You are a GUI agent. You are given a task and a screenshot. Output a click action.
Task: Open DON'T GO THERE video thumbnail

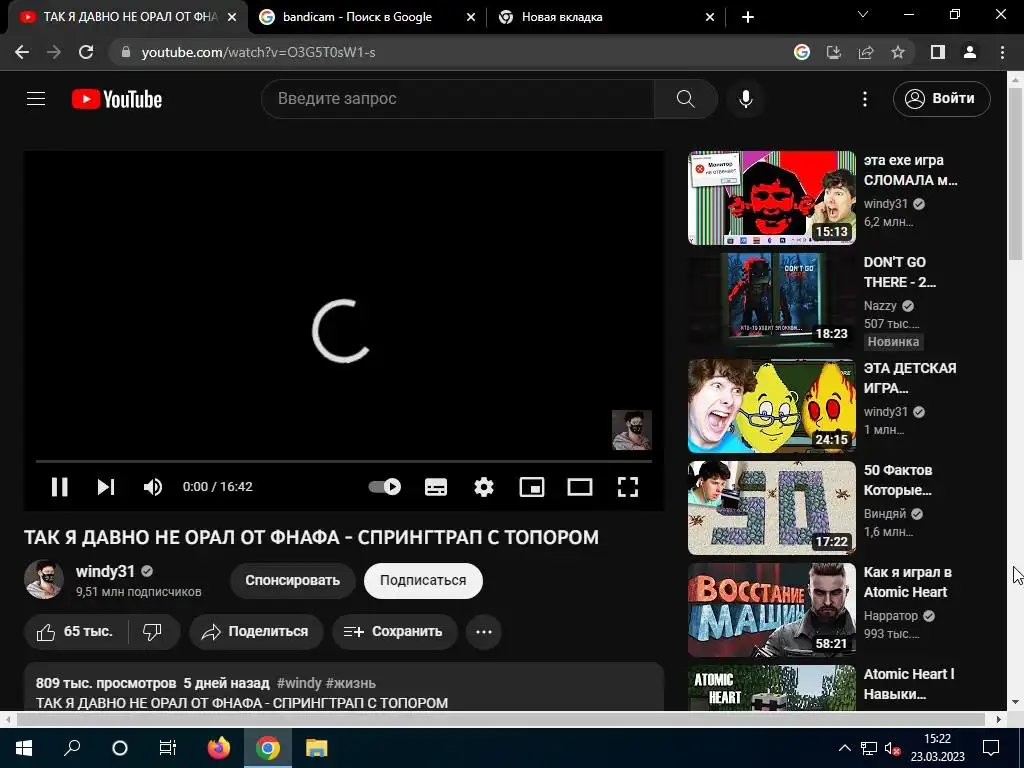coord(771,300)
